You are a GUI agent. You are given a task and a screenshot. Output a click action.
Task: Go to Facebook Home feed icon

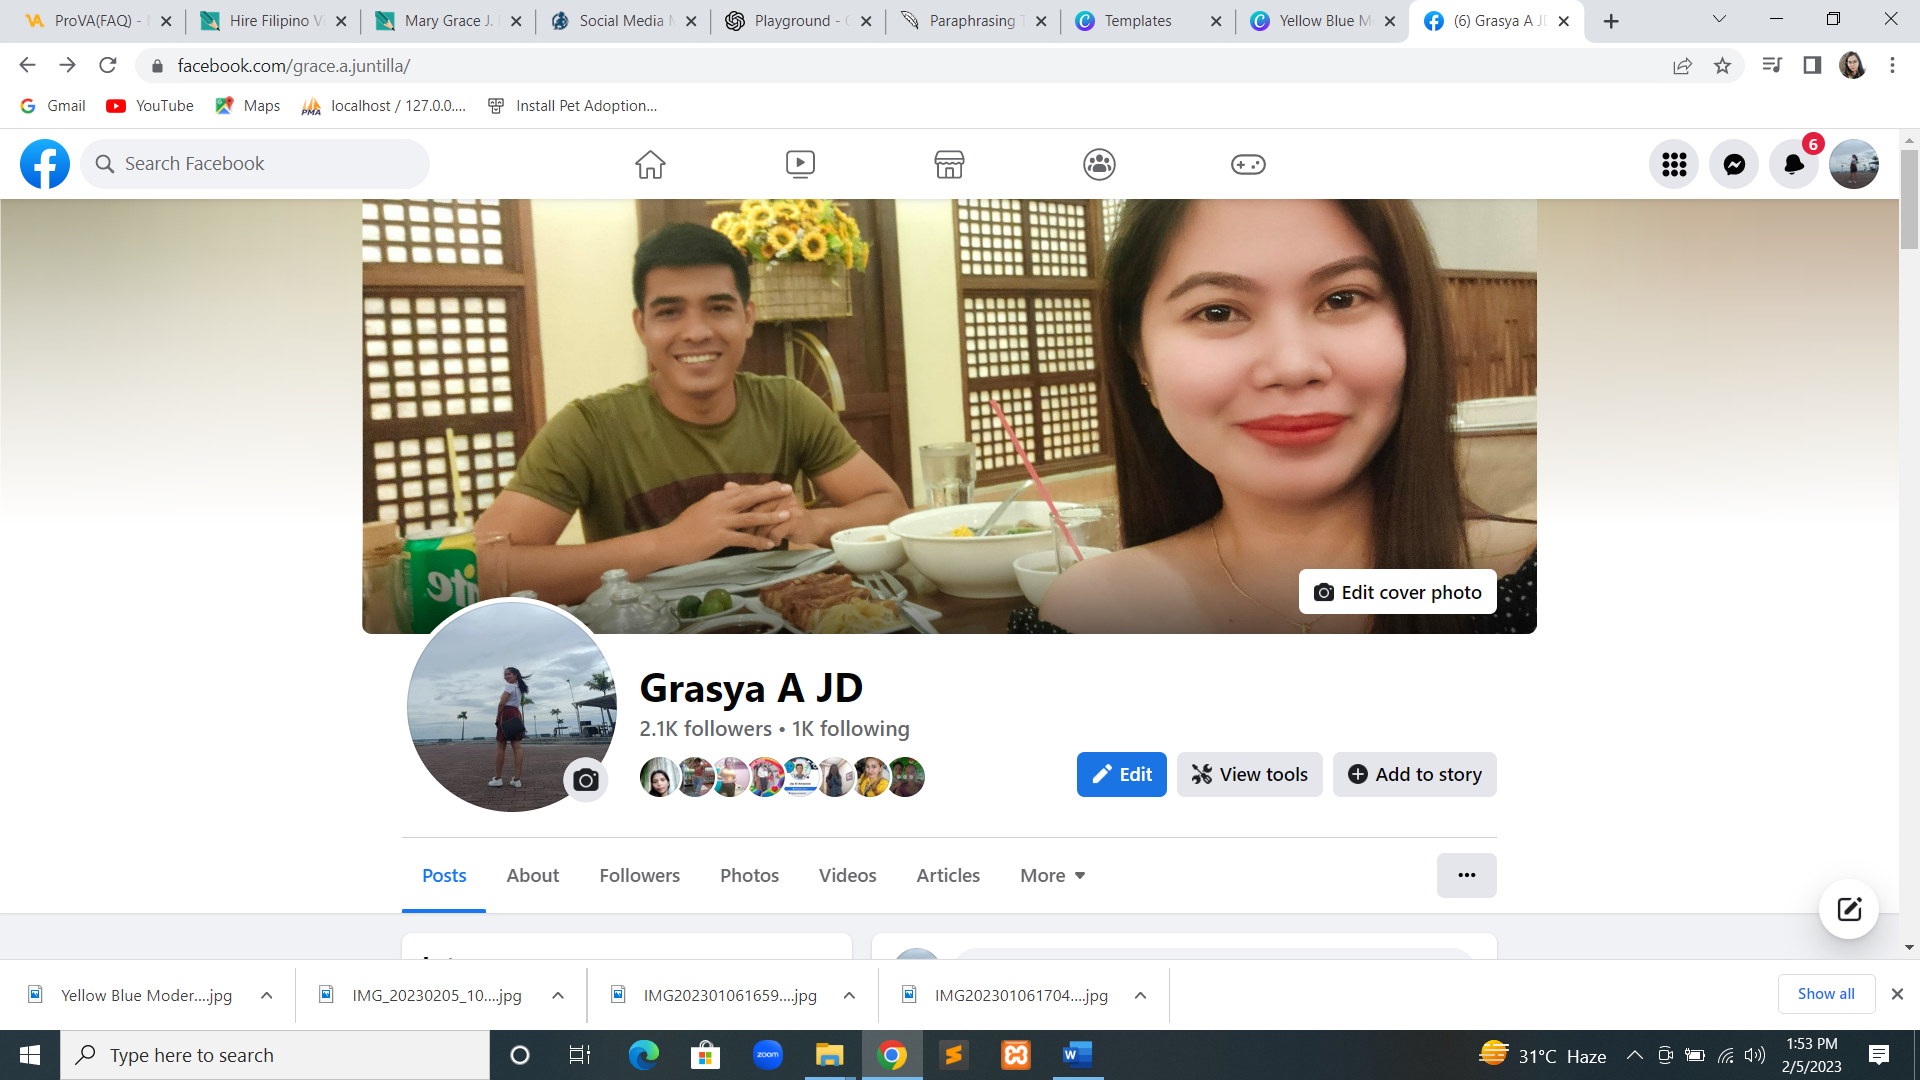pos(650,164)
